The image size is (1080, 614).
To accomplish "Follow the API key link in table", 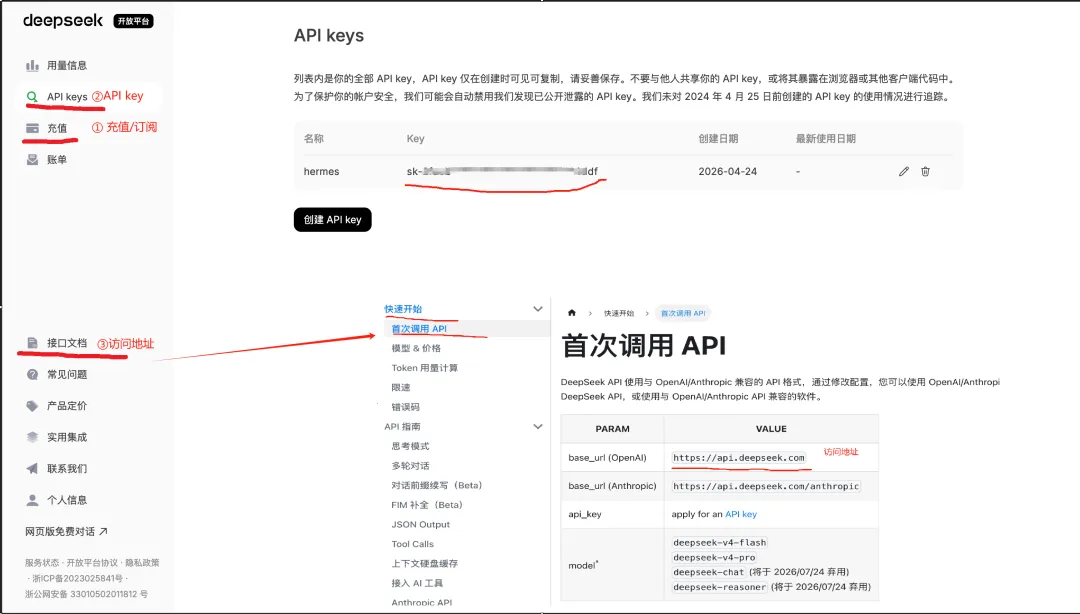I will (x=740, y=514).
